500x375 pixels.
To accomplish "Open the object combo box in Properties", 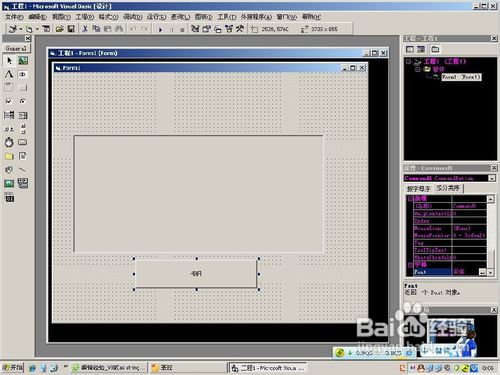I will tap(450, 178).
